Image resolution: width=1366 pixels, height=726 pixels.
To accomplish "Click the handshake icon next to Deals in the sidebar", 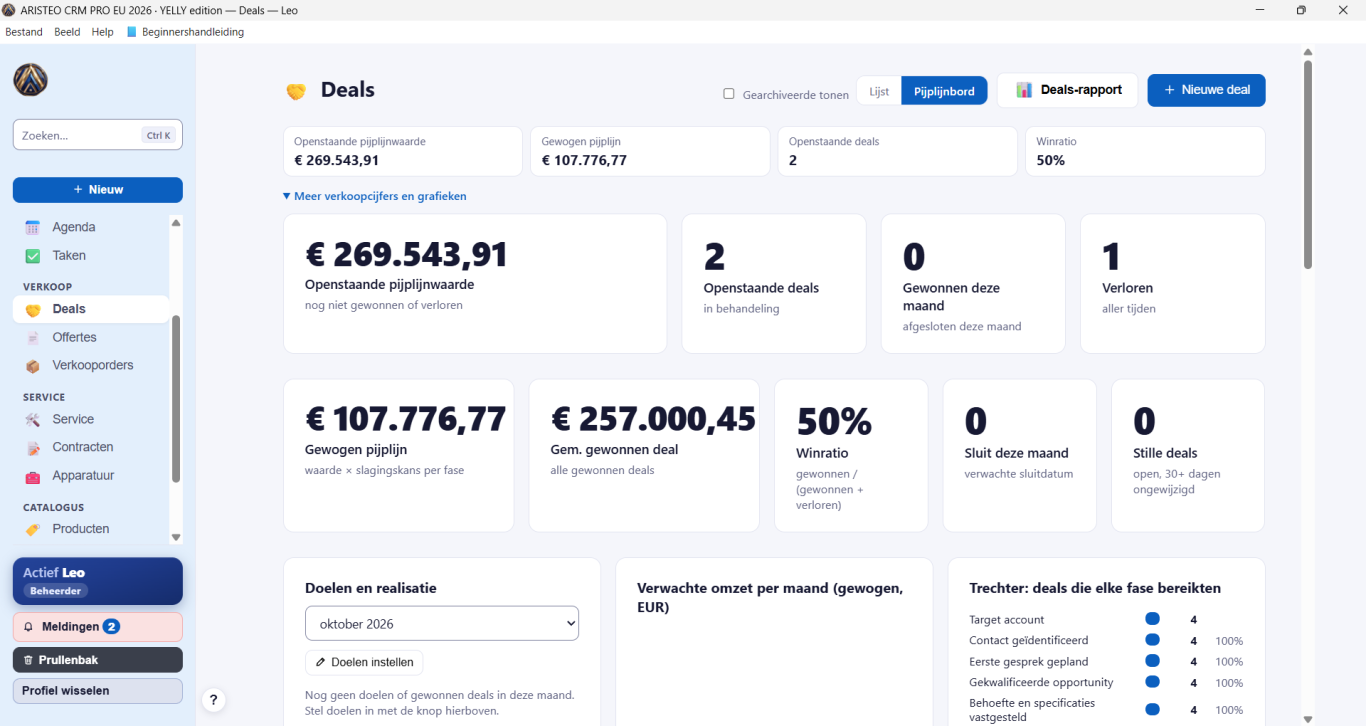I will (x=33, y=309).
